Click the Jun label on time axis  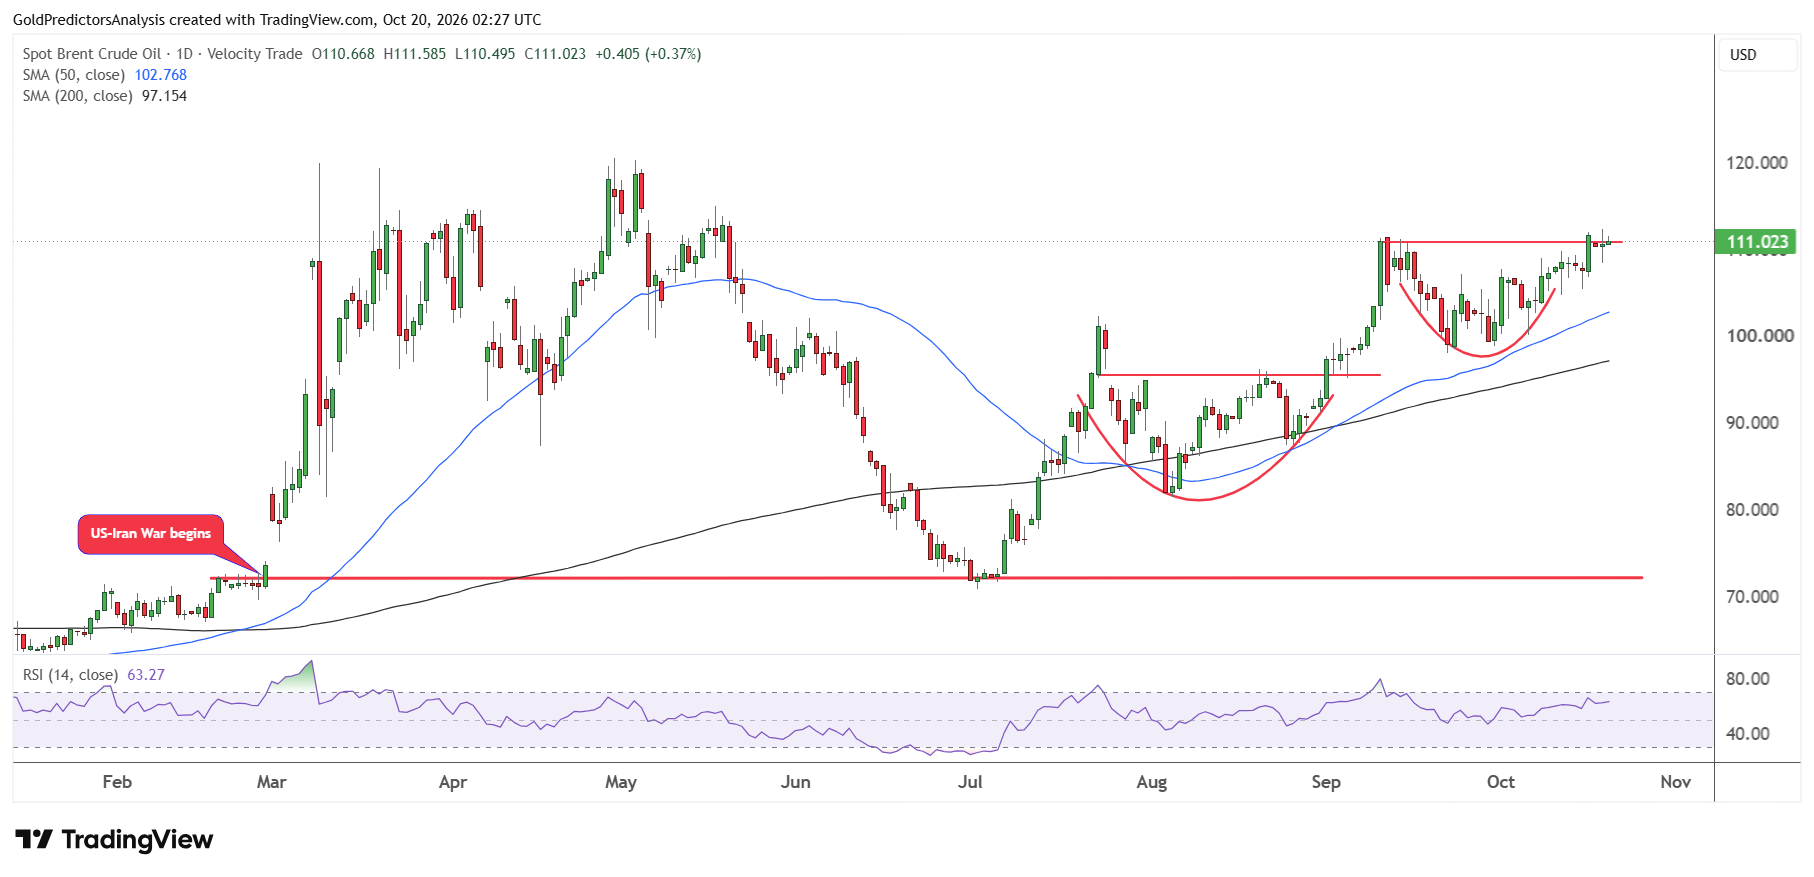click(x=796, y=782)
